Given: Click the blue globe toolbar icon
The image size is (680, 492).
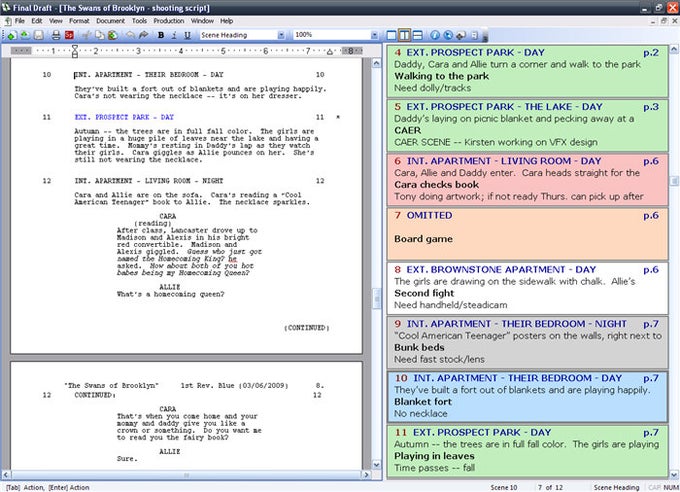Looking at the screenshot, I should click(x=448, y=35).
